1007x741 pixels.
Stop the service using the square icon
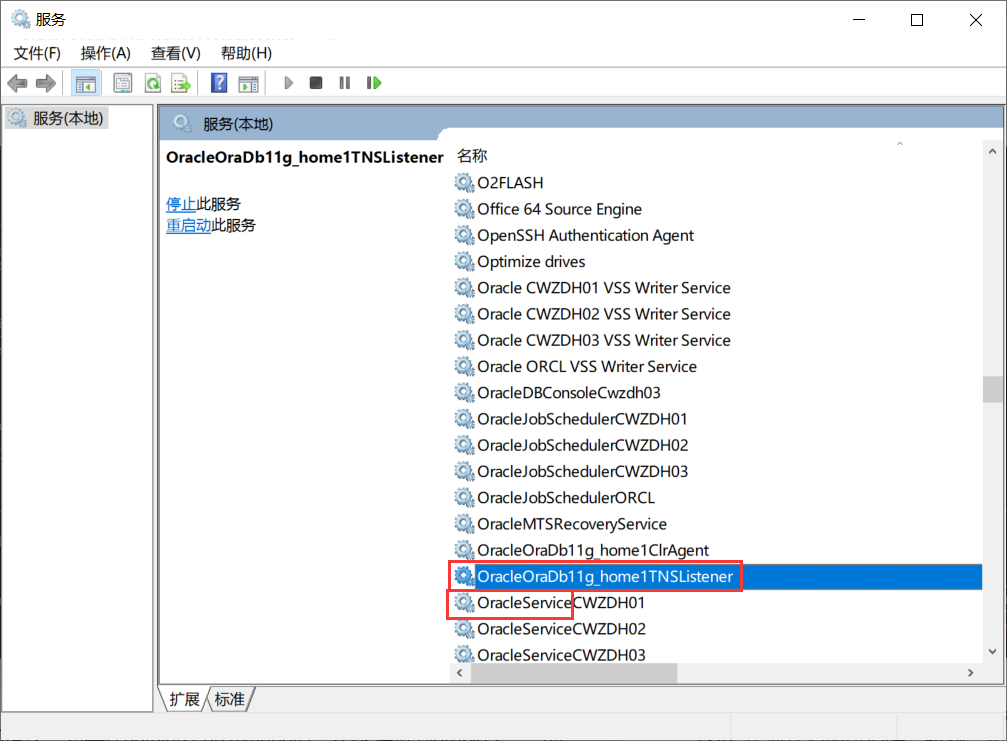(315, 82)
